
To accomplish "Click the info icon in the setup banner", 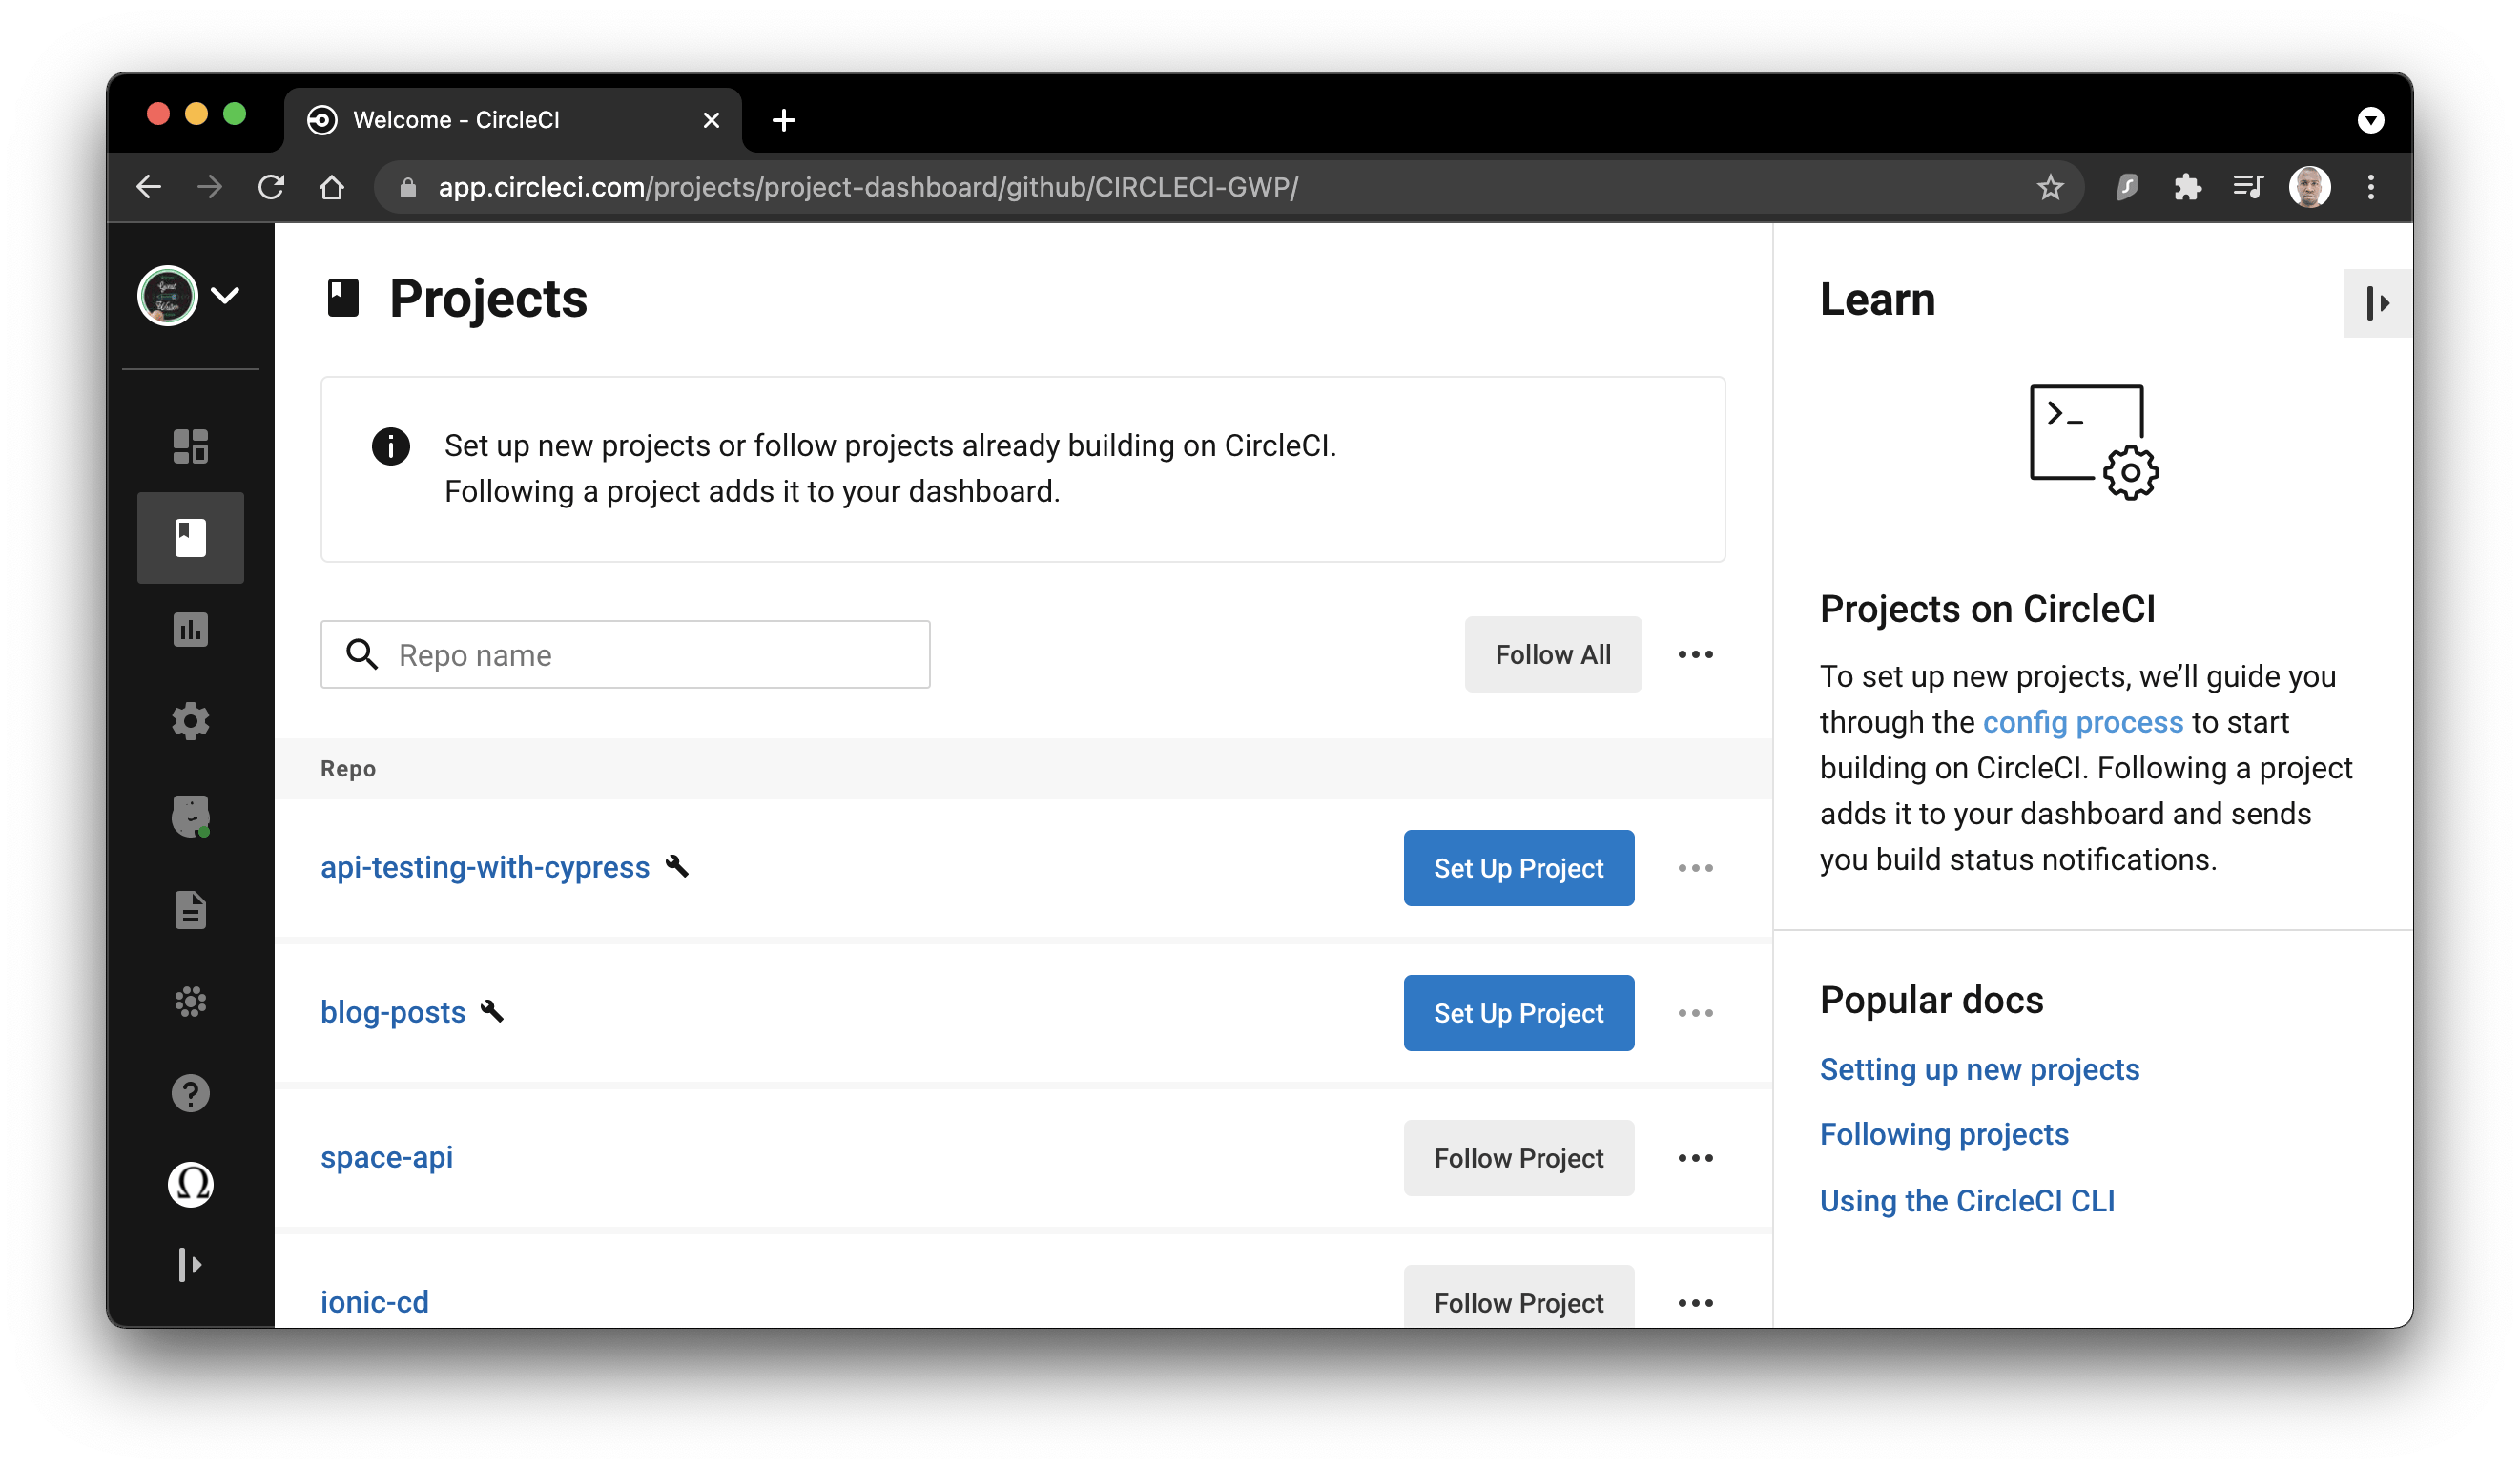I will (390, 446).
